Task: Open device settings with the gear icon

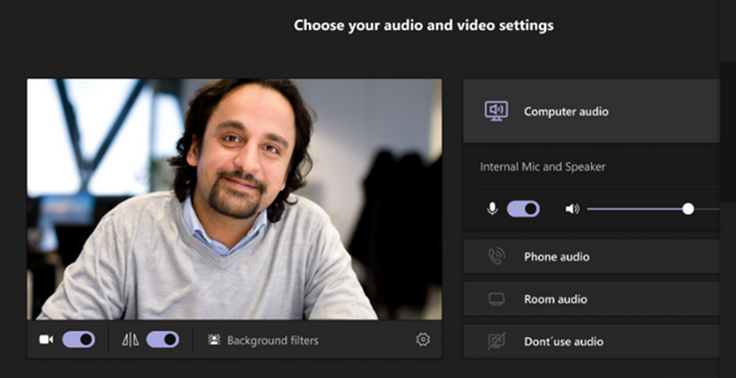Action: click(423, 339)
